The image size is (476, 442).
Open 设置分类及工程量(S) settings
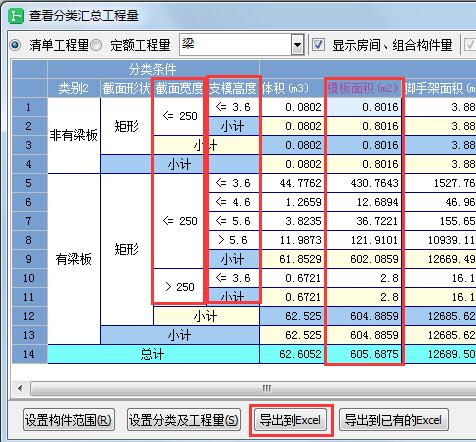184,420
